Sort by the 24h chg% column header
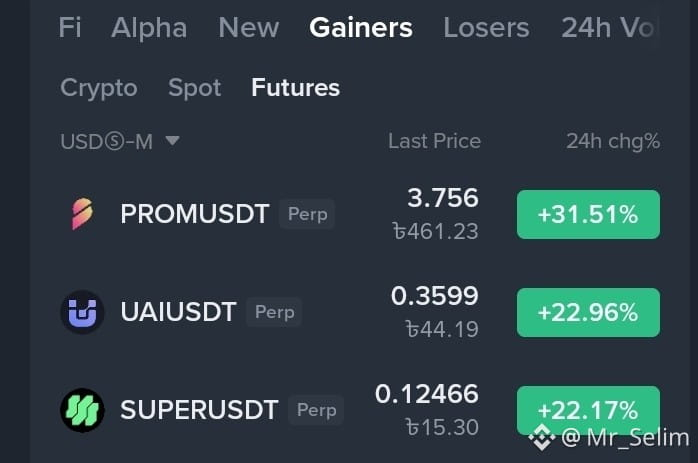This screenshot has height=463, width=698. coord(613,142)
